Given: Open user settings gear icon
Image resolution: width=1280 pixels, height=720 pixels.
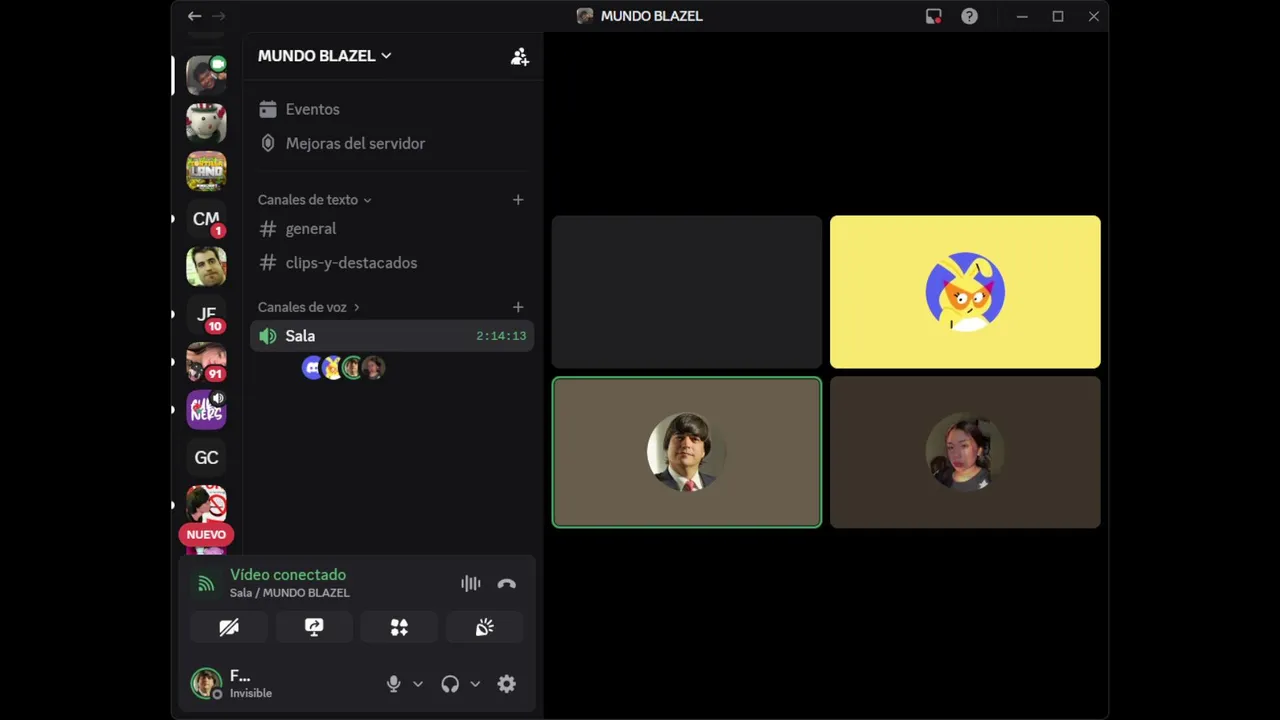Looking at the screenshot, I should 507,684.
